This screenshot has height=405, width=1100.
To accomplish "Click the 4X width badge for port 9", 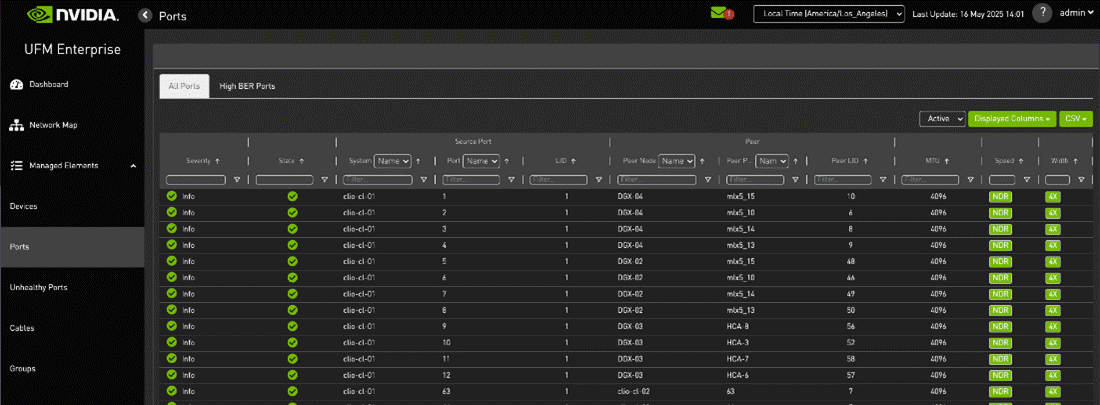I will click(1053, 326).
